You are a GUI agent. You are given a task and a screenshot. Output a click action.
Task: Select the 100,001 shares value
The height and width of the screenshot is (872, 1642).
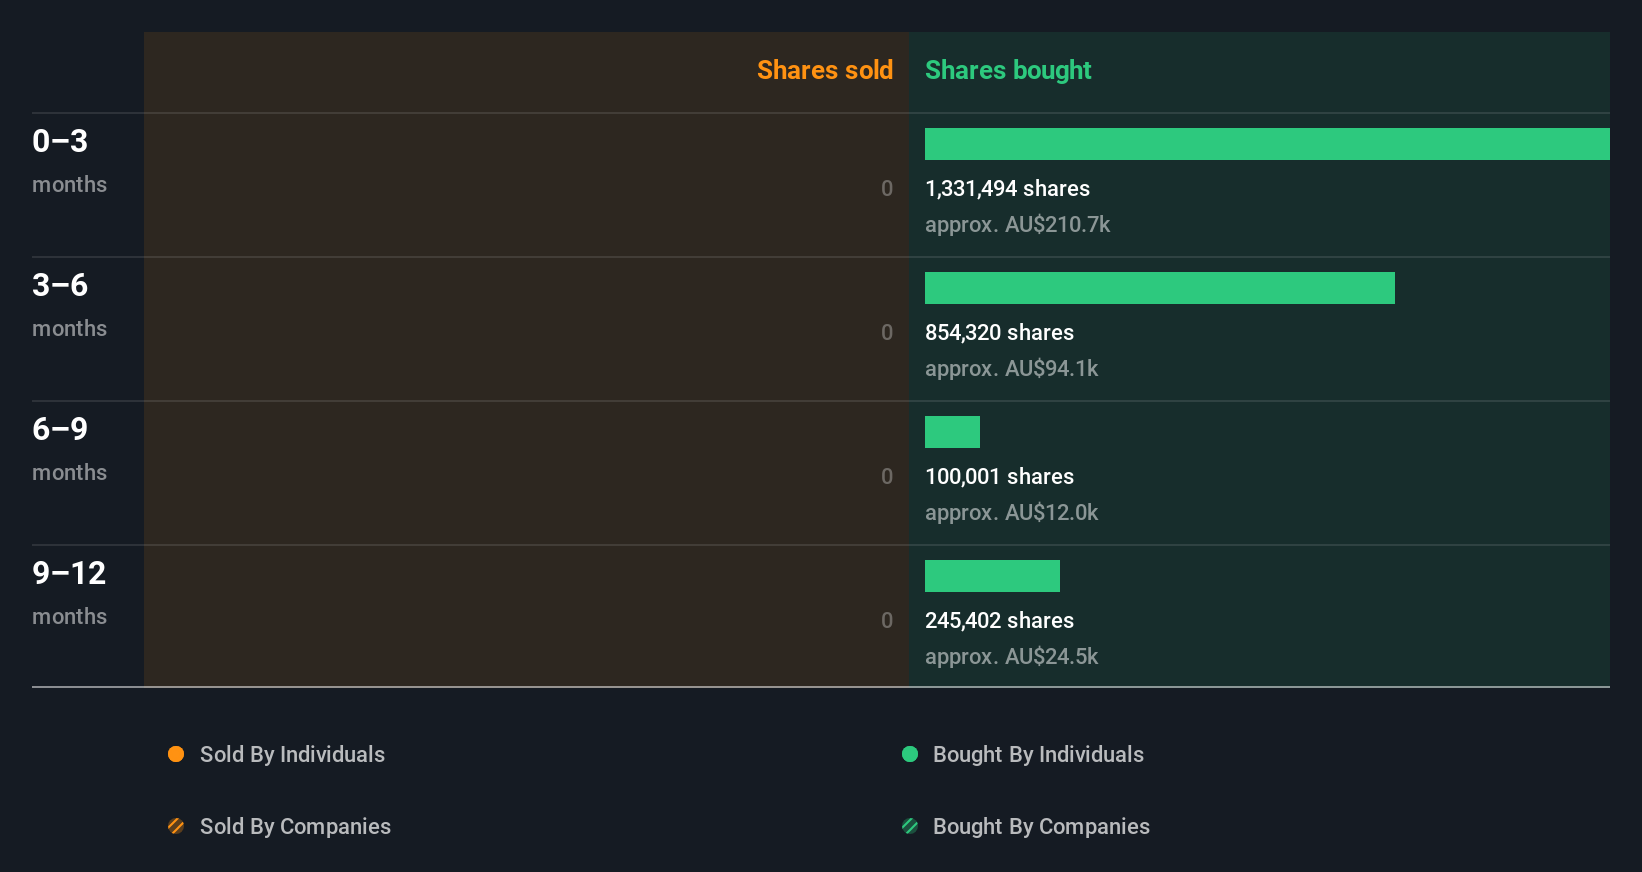tap(999, 476)
